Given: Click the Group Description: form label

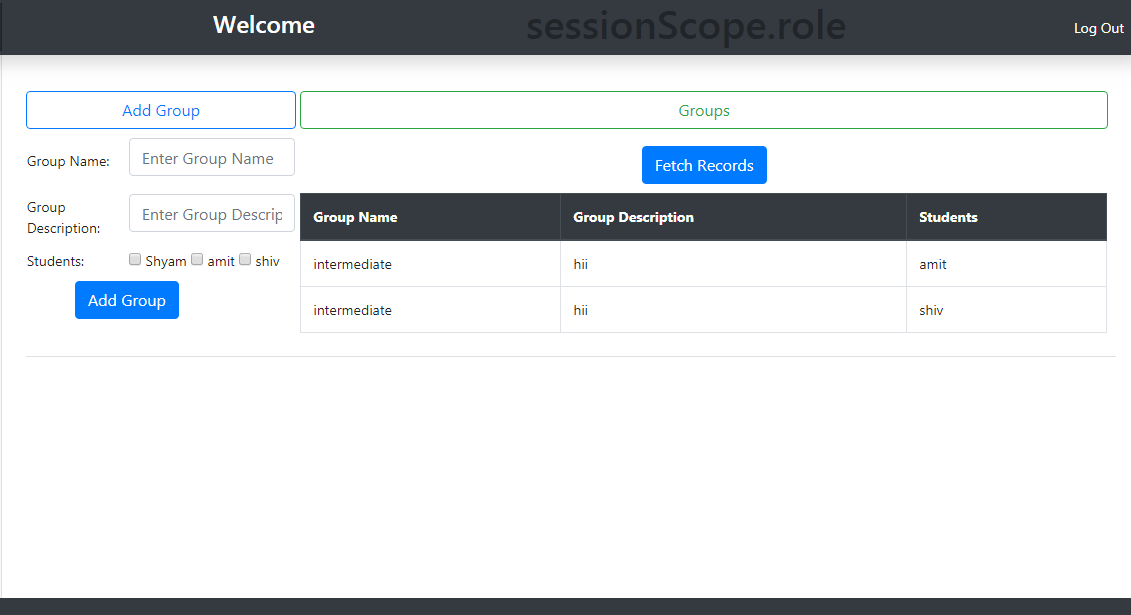Looking at the screenshot, I should point(63,218).
